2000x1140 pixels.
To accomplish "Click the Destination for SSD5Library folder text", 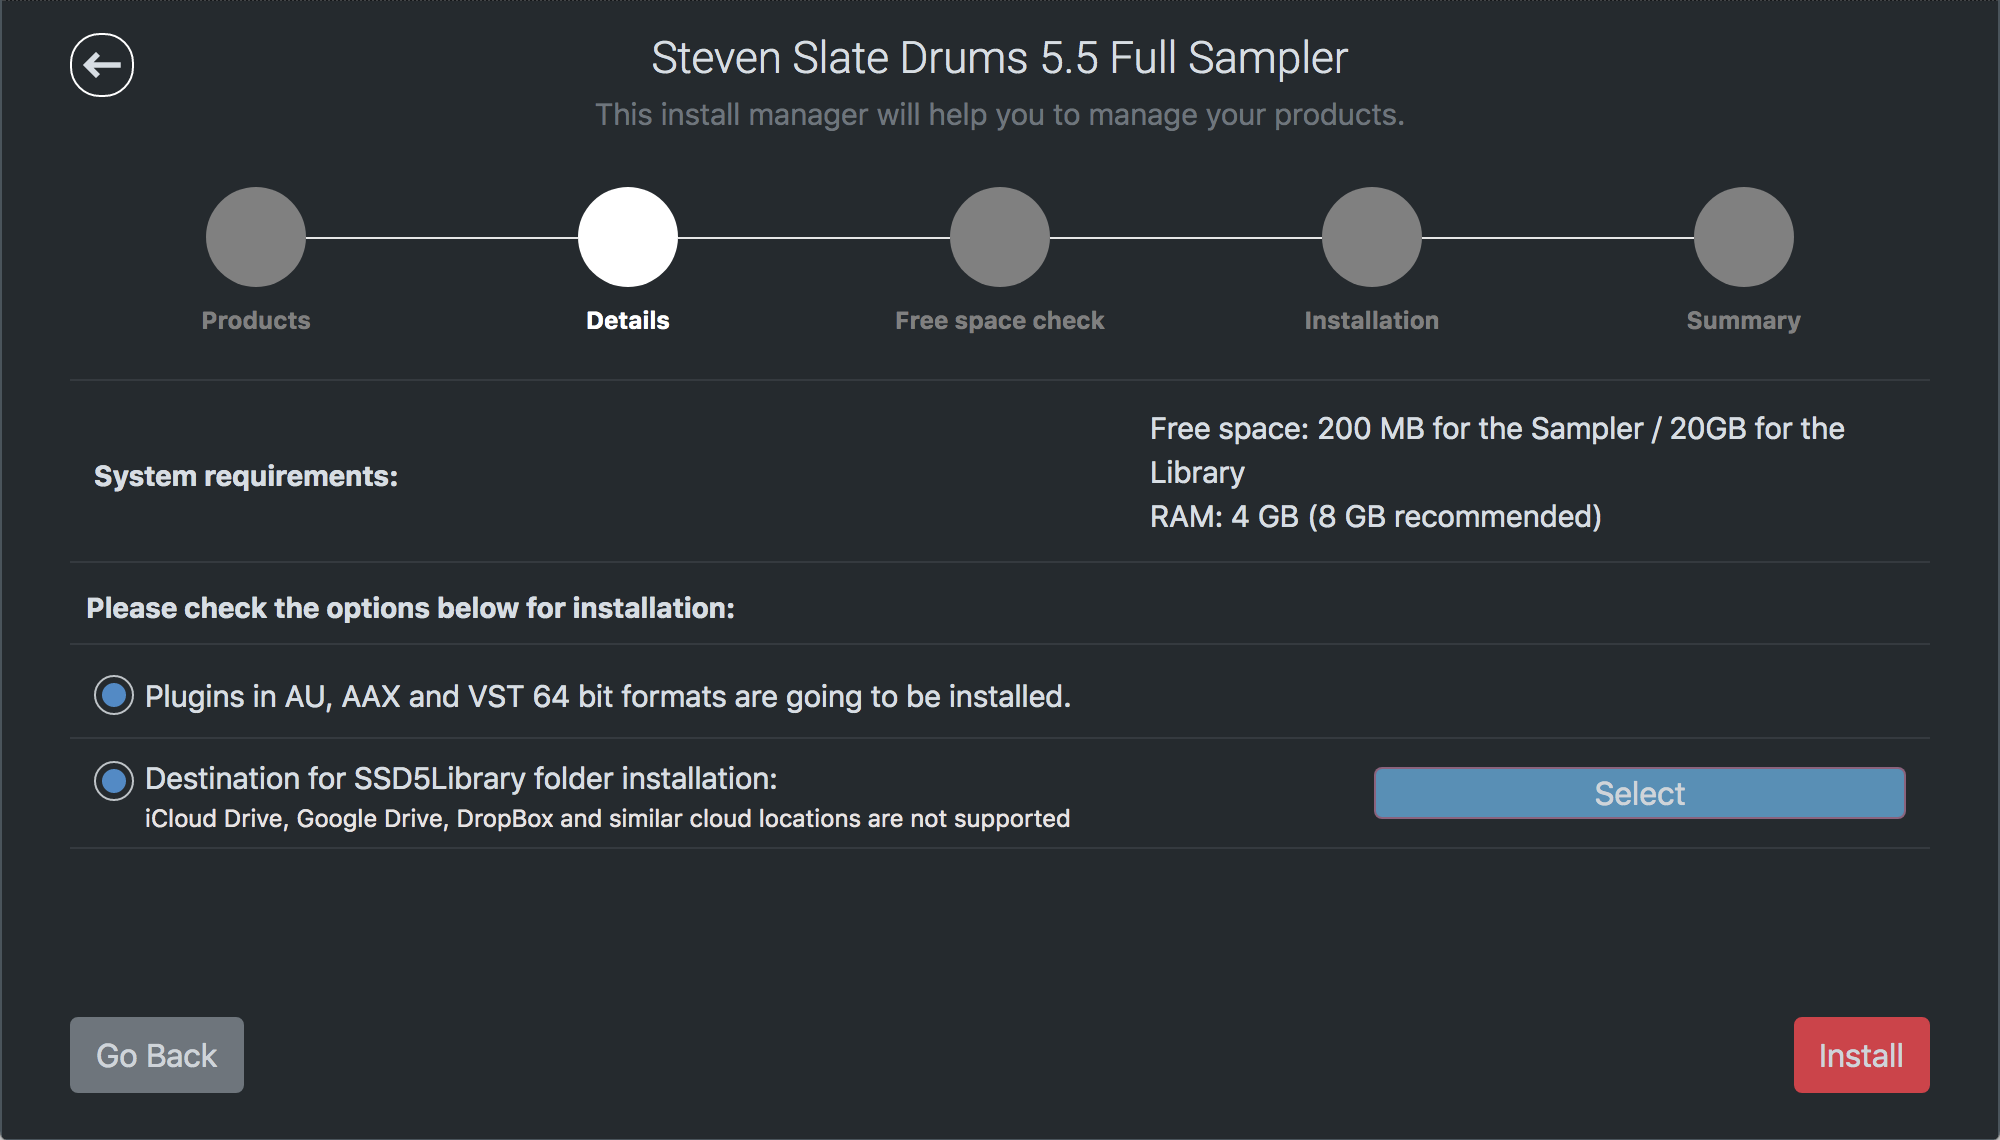I will 461,779.
